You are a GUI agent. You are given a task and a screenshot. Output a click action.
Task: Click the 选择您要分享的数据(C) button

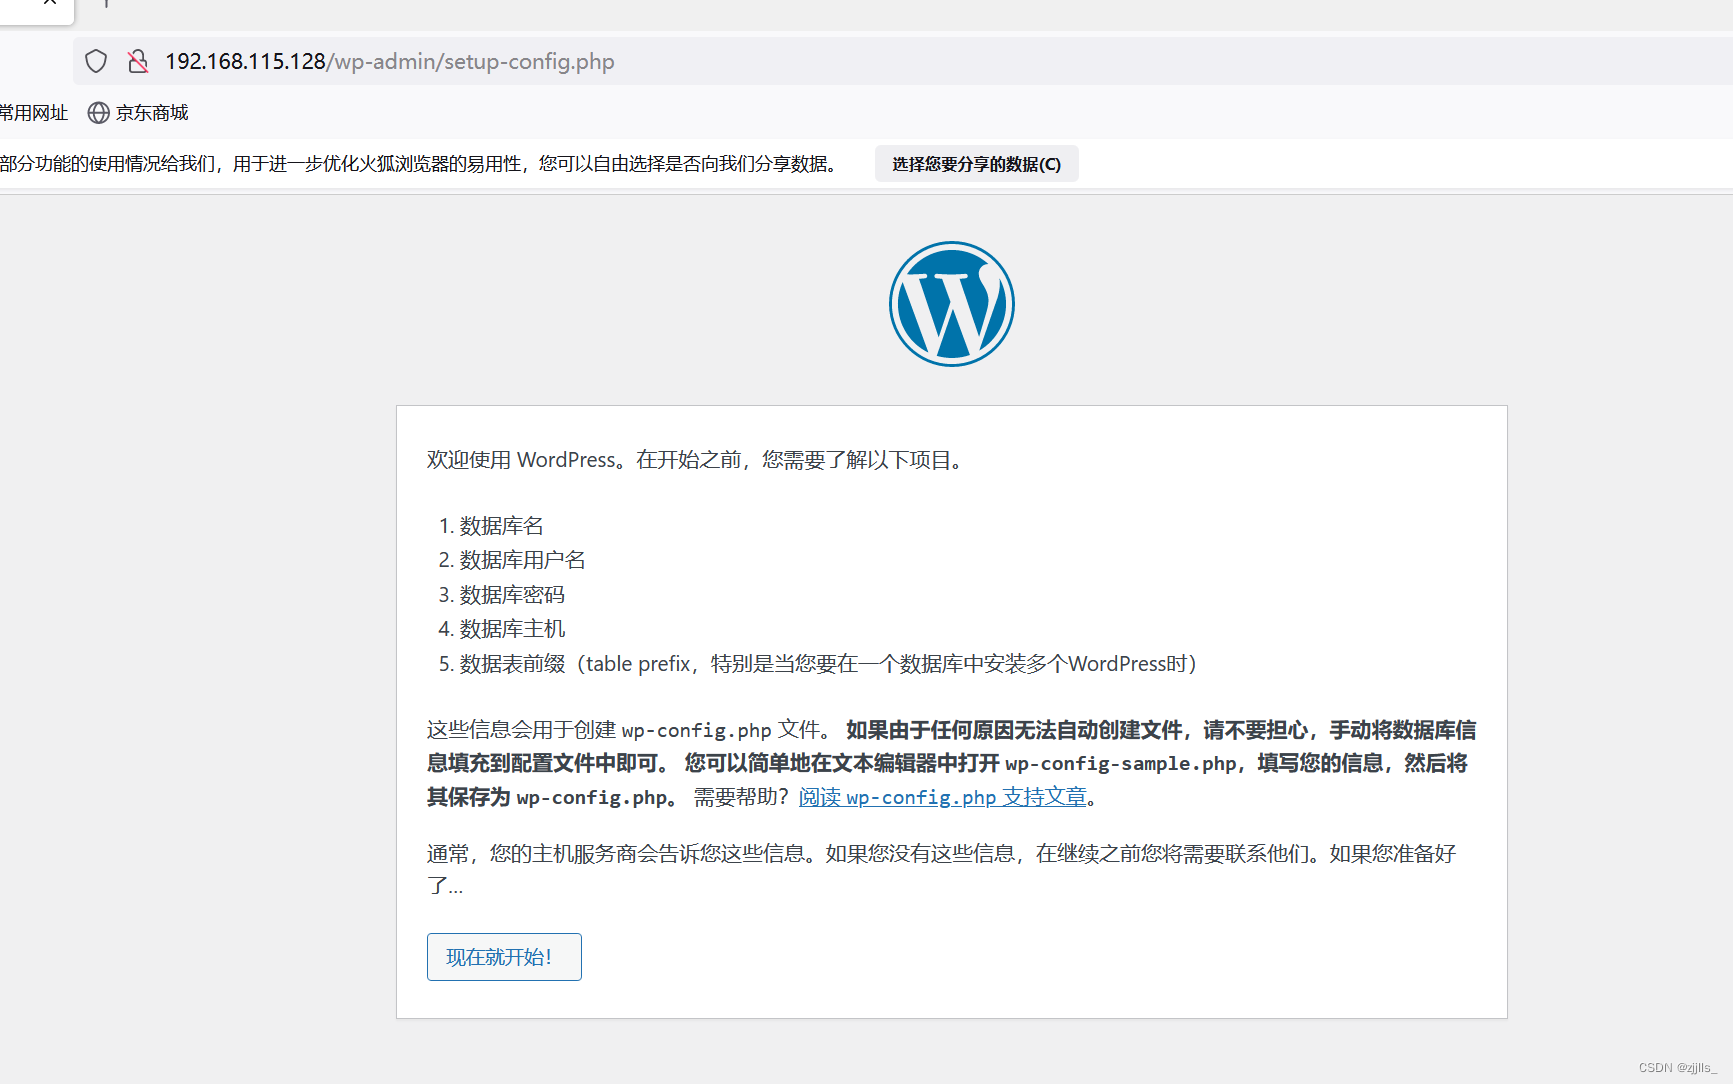pyautogui.click(x=976, y=163)
